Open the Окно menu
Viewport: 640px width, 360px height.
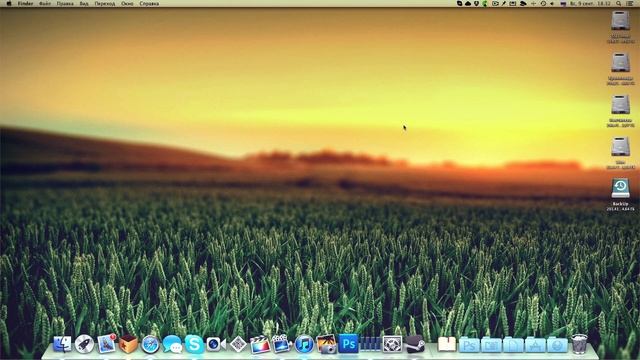point(127,3)
